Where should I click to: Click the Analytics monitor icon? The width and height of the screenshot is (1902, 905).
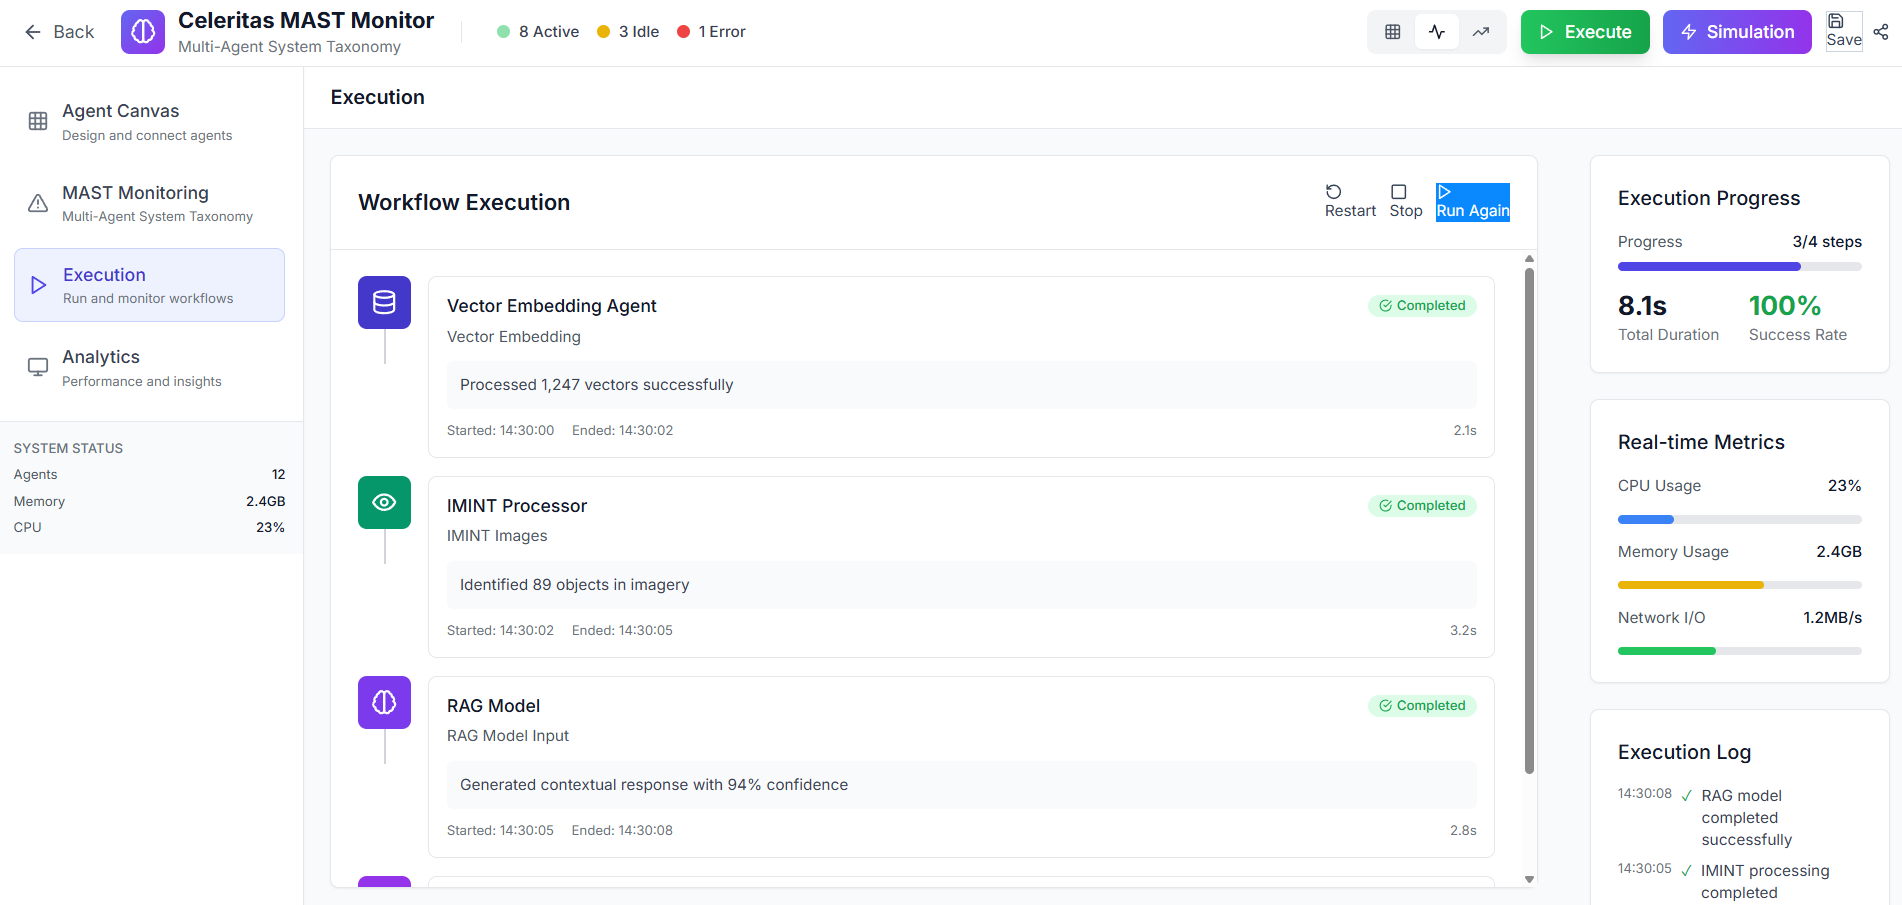pyautogui.click(x=38, y=367)
